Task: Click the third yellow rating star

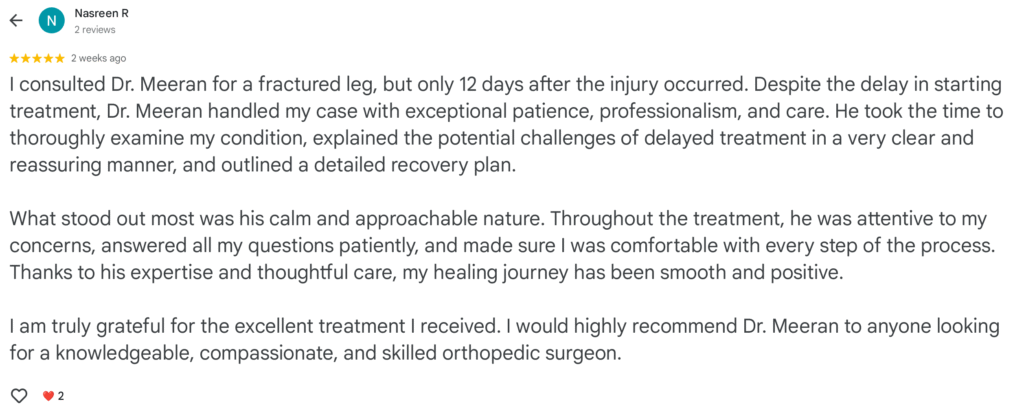Action: click(x=37, y=58)
